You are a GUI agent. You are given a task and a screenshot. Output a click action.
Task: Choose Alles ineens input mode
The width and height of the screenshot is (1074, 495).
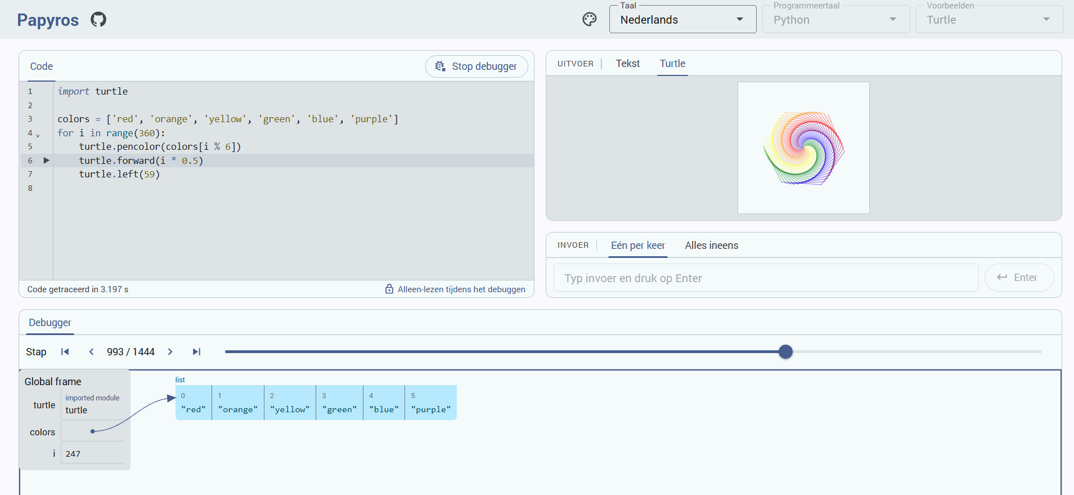pyautogui.click(x=712, y=245)
